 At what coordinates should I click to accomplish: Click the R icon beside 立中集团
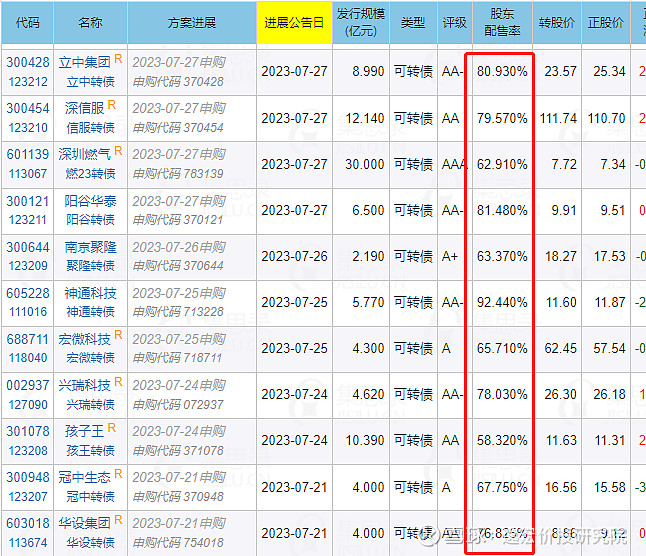pyautogui.click(x=118, y=59)
